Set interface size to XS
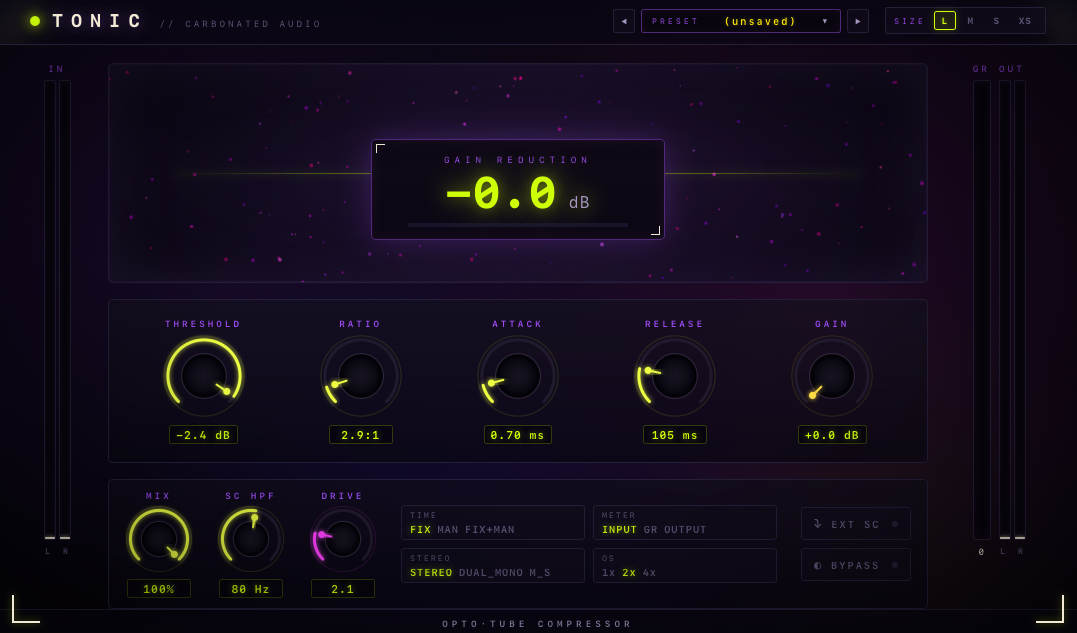Image resolution: width=1077 pixels, height=633 pixels. click(1025, 21)
